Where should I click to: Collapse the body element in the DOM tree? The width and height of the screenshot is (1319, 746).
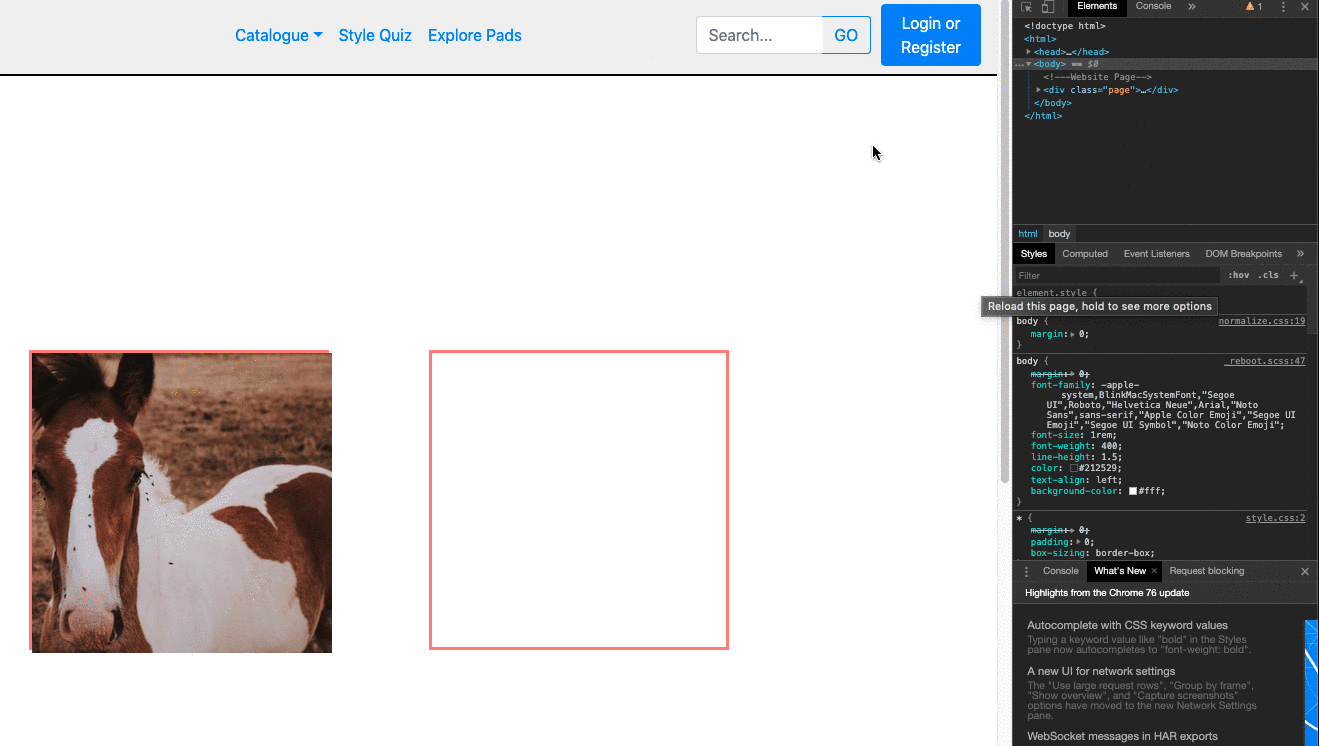click(1029, 64)
